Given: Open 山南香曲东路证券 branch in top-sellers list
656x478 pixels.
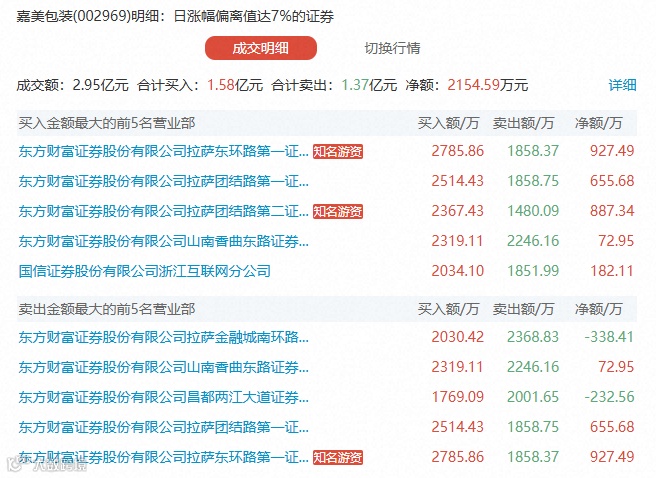Looking at the screenshot, I should point(164,367).
